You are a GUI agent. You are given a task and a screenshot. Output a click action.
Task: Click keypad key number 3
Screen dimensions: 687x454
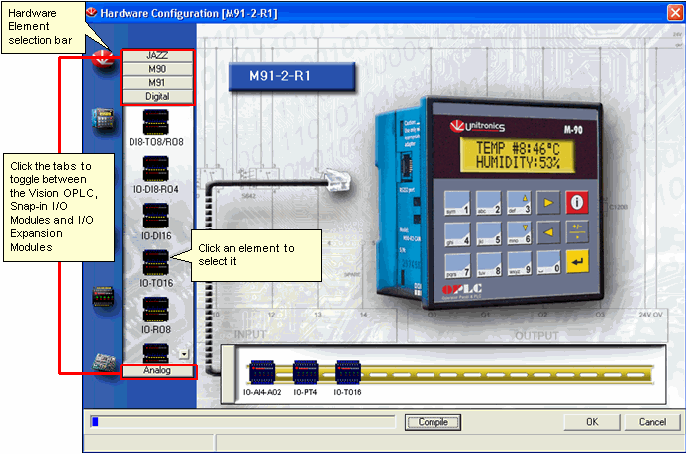click(519, 202)
